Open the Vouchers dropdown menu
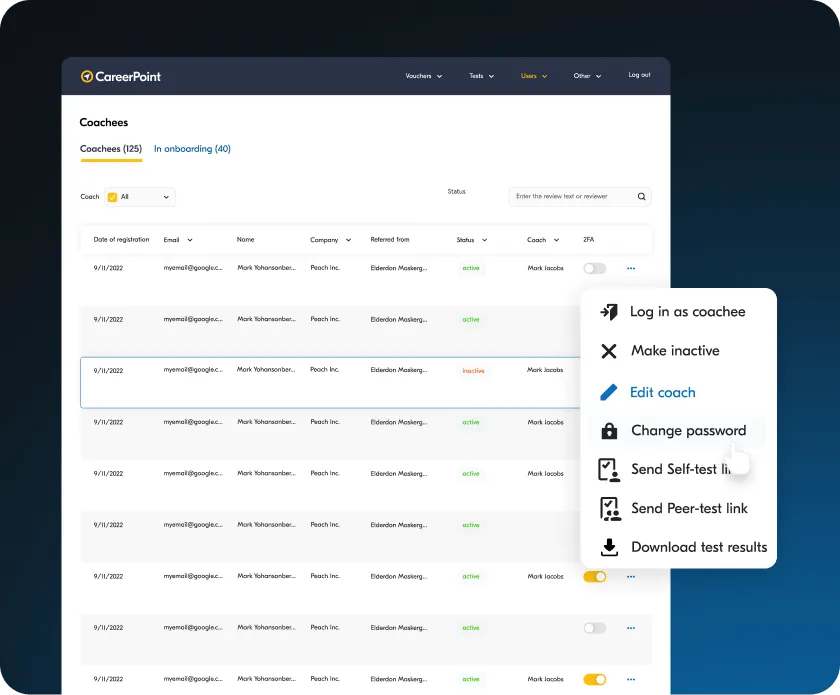Screen dimensions: 840x695 click(x=424, y=76)
